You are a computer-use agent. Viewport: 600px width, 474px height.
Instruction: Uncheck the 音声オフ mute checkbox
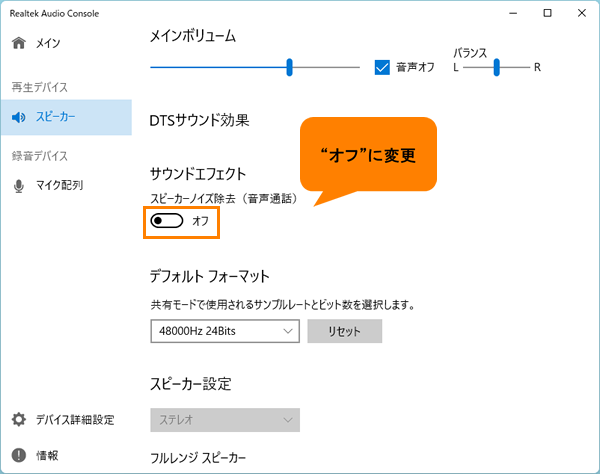click(382, 67)
